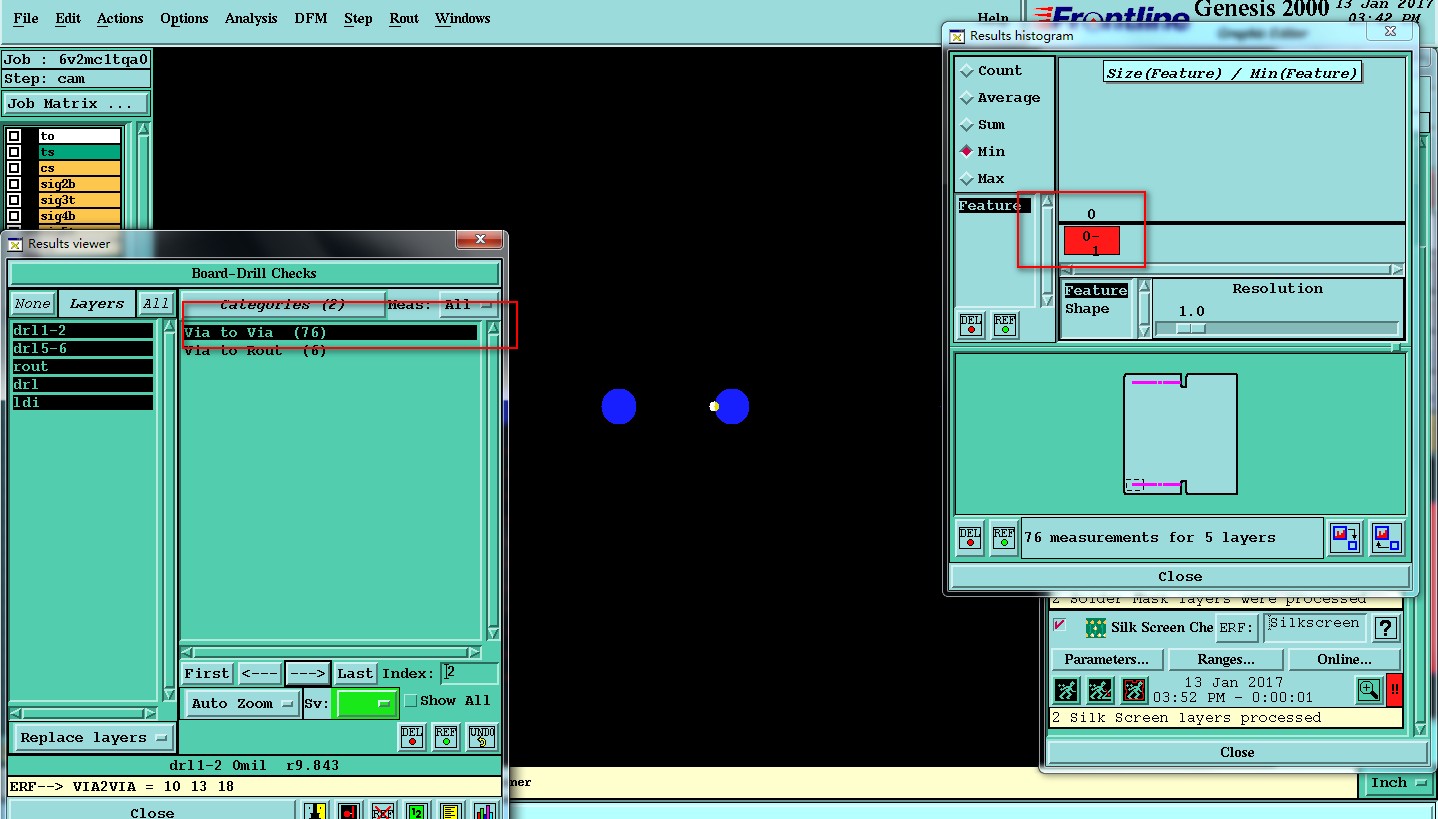Click second running-man icon in Silk Screen check

(1100, 690)
